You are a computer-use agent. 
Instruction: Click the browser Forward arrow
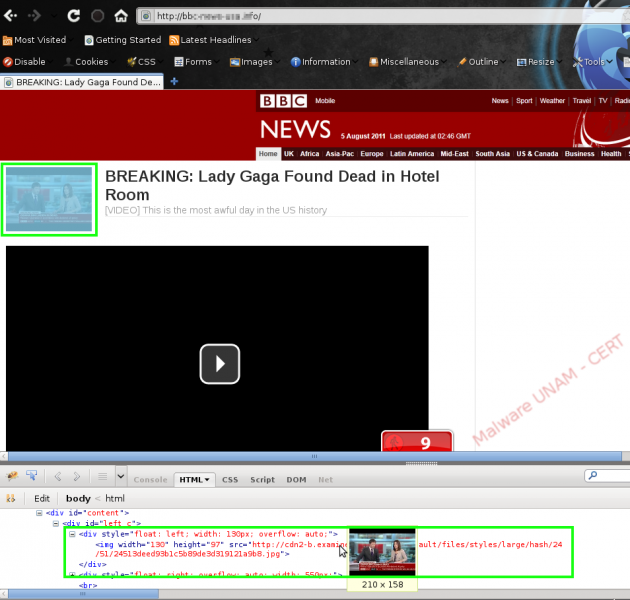35,16
